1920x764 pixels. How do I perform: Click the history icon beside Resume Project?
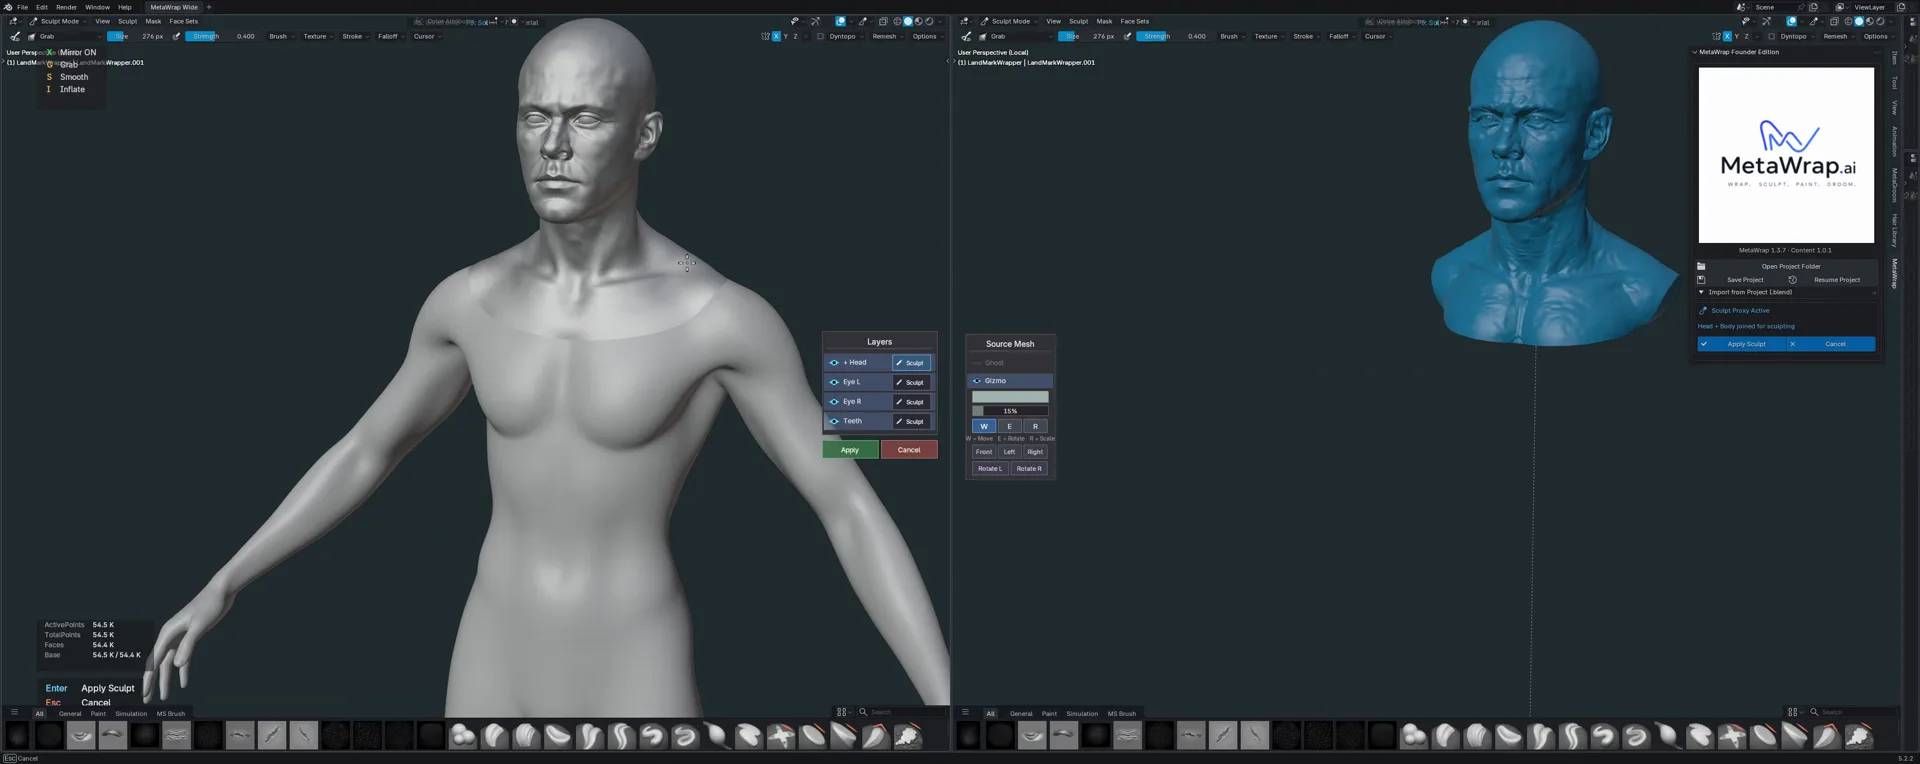[1792, 280]
